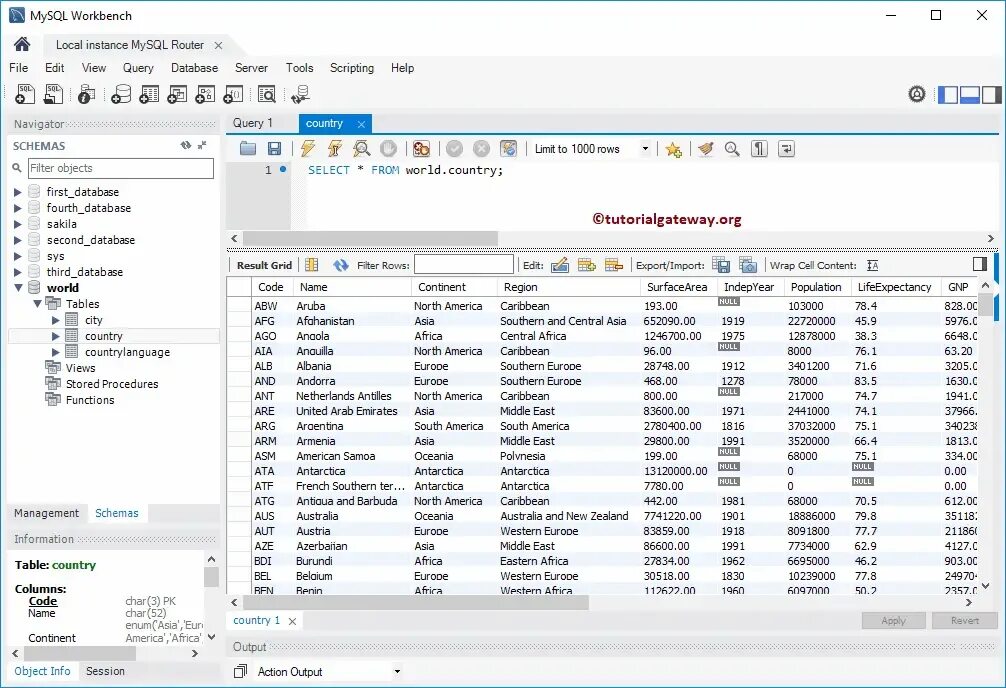Screen dimensions: 1006x688
Task: Open the Database menu
Action: point(194,67)
